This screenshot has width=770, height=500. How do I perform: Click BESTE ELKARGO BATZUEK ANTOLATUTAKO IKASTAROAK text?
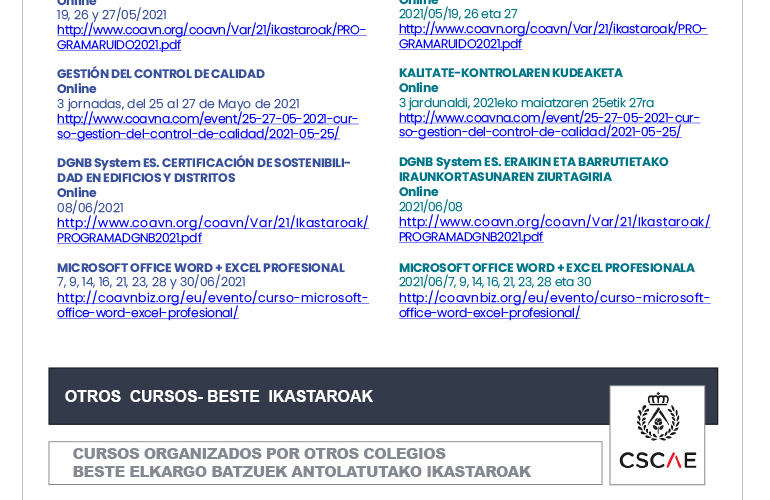302,472
